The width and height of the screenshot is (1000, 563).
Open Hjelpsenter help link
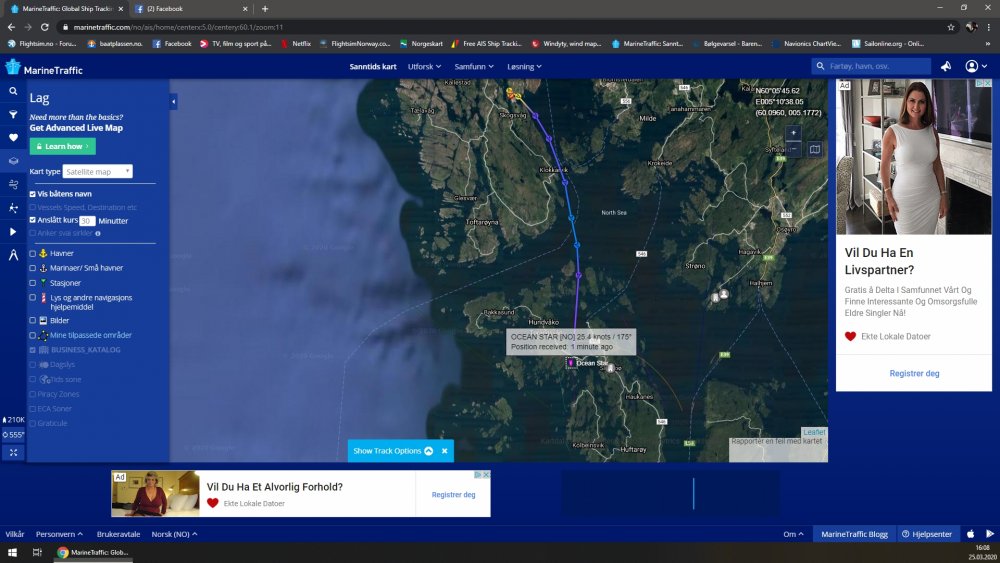coord(927,534)
